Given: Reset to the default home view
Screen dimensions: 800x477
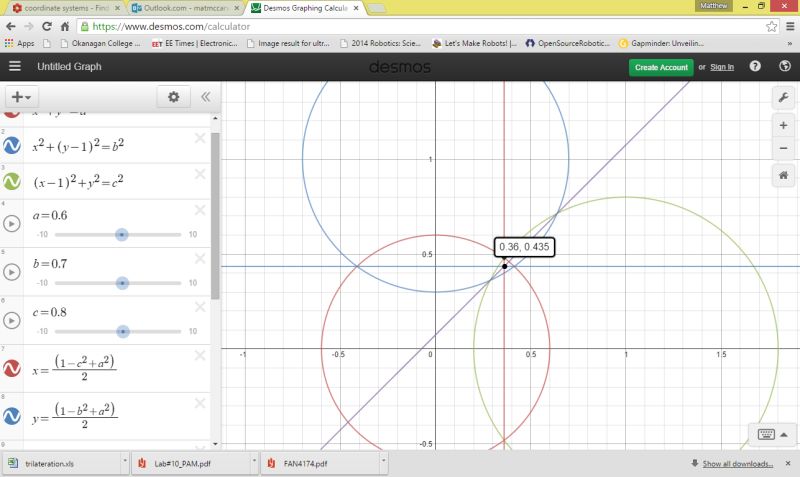Looking at the screenshot, I should point(783,175).
